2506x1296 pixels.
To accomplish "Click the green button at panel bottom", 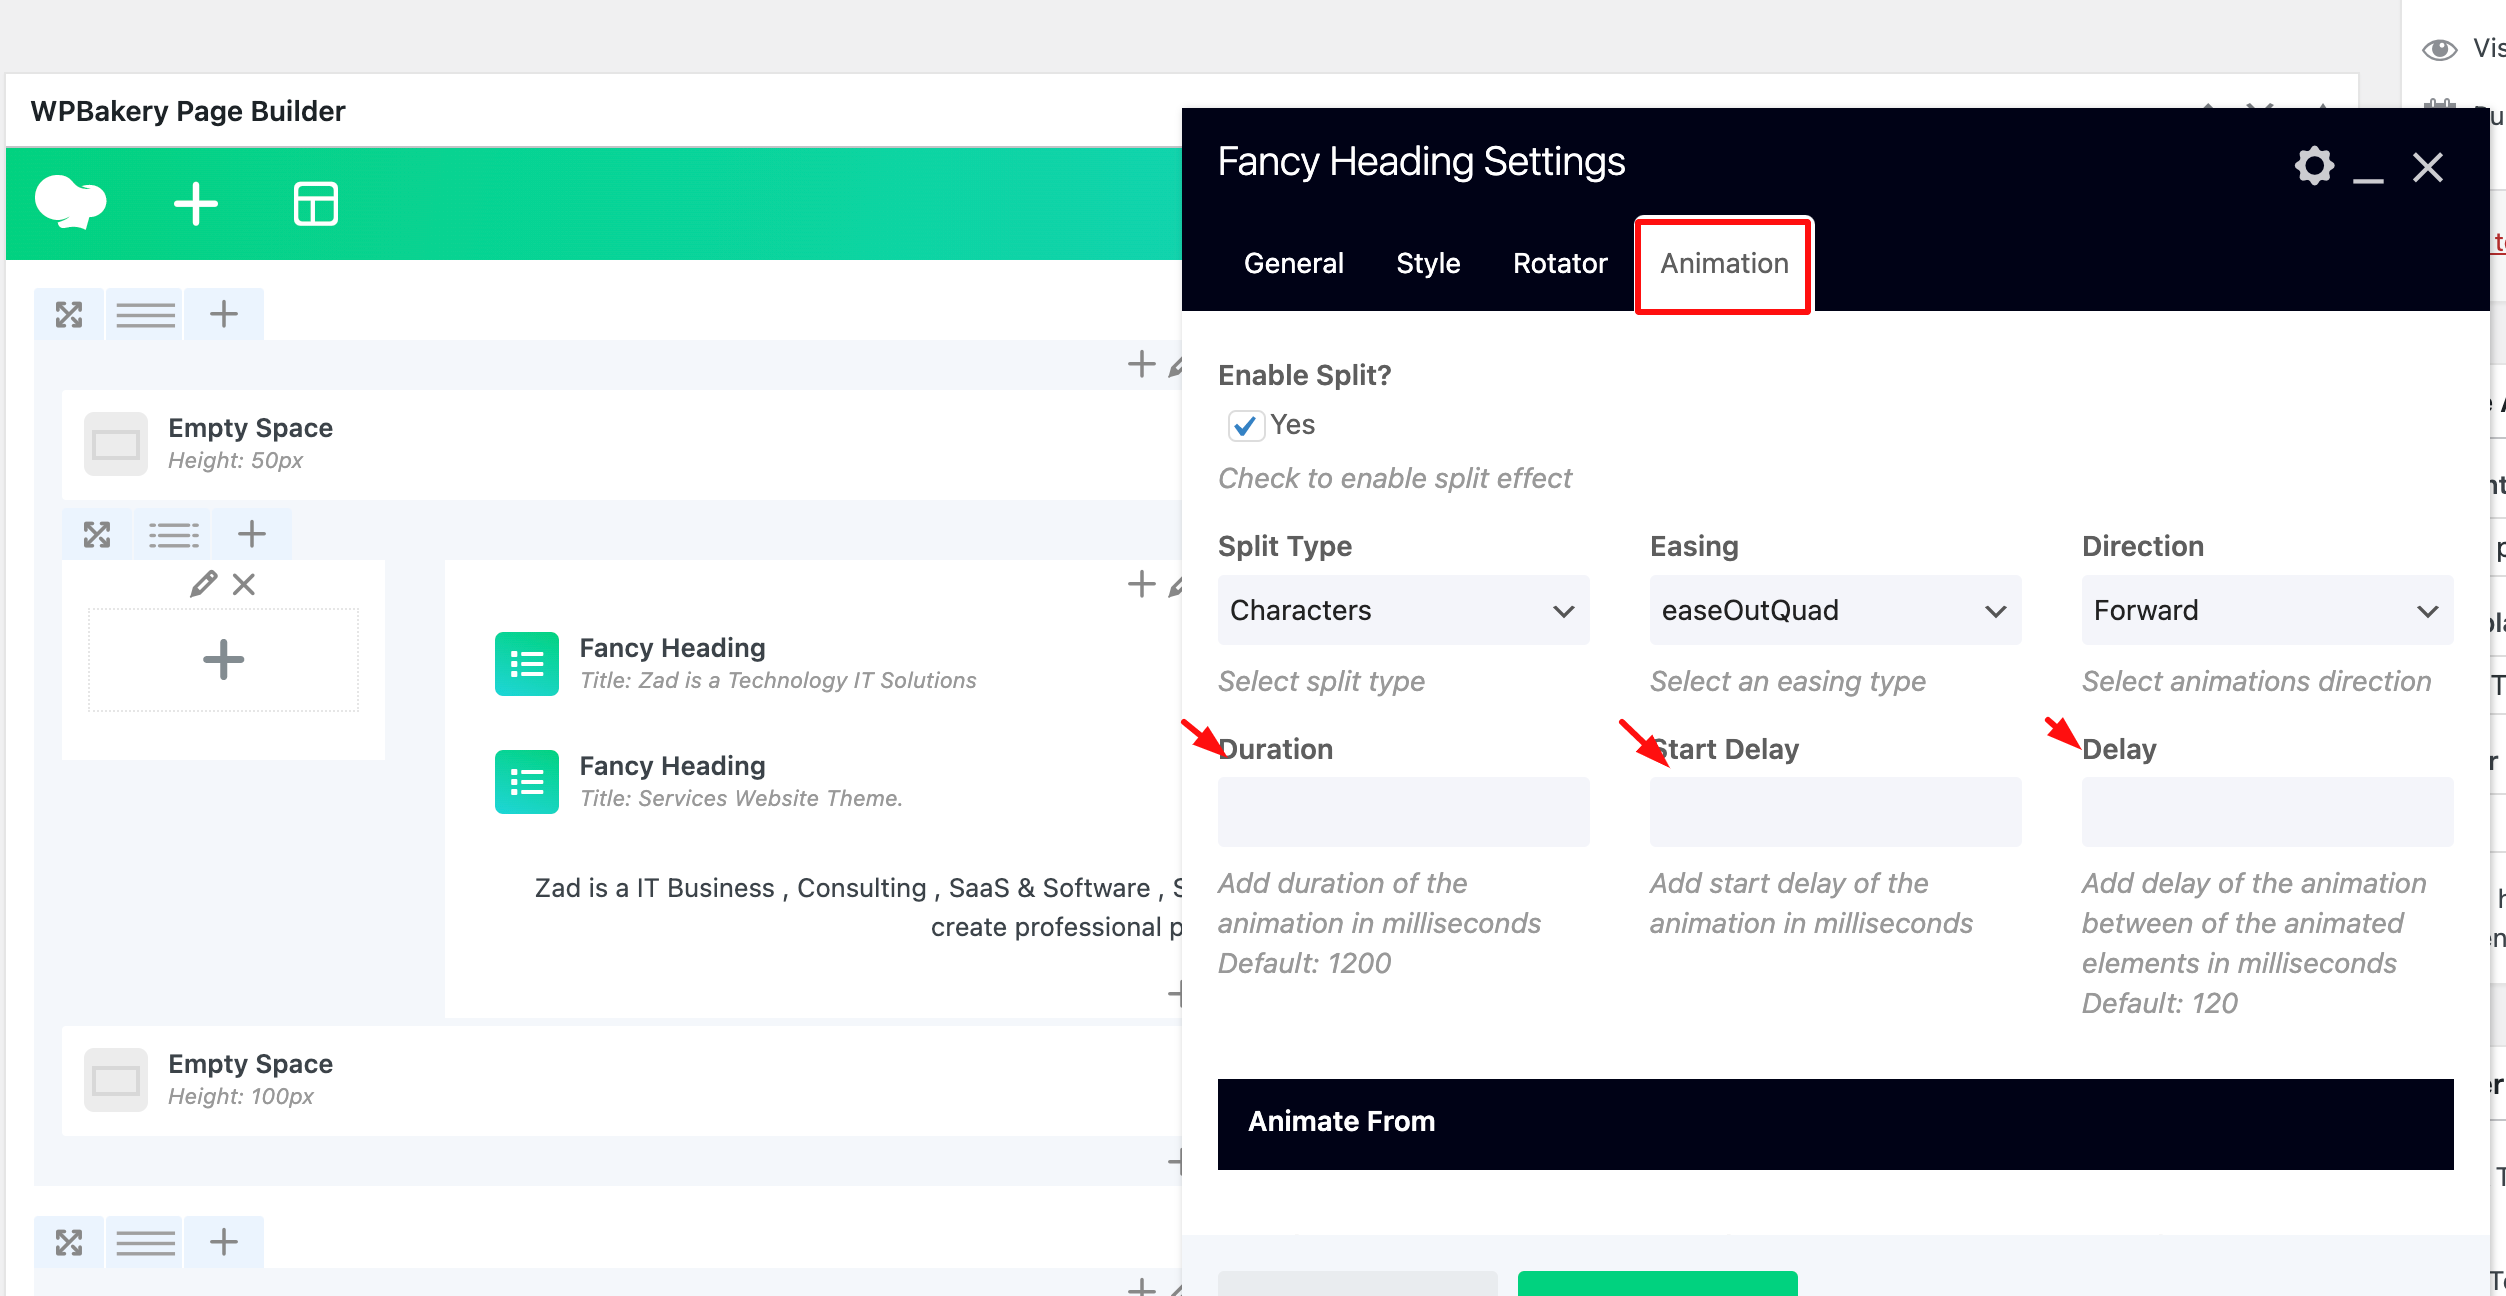I will pyautogui.click(x=1657, y=1283).
